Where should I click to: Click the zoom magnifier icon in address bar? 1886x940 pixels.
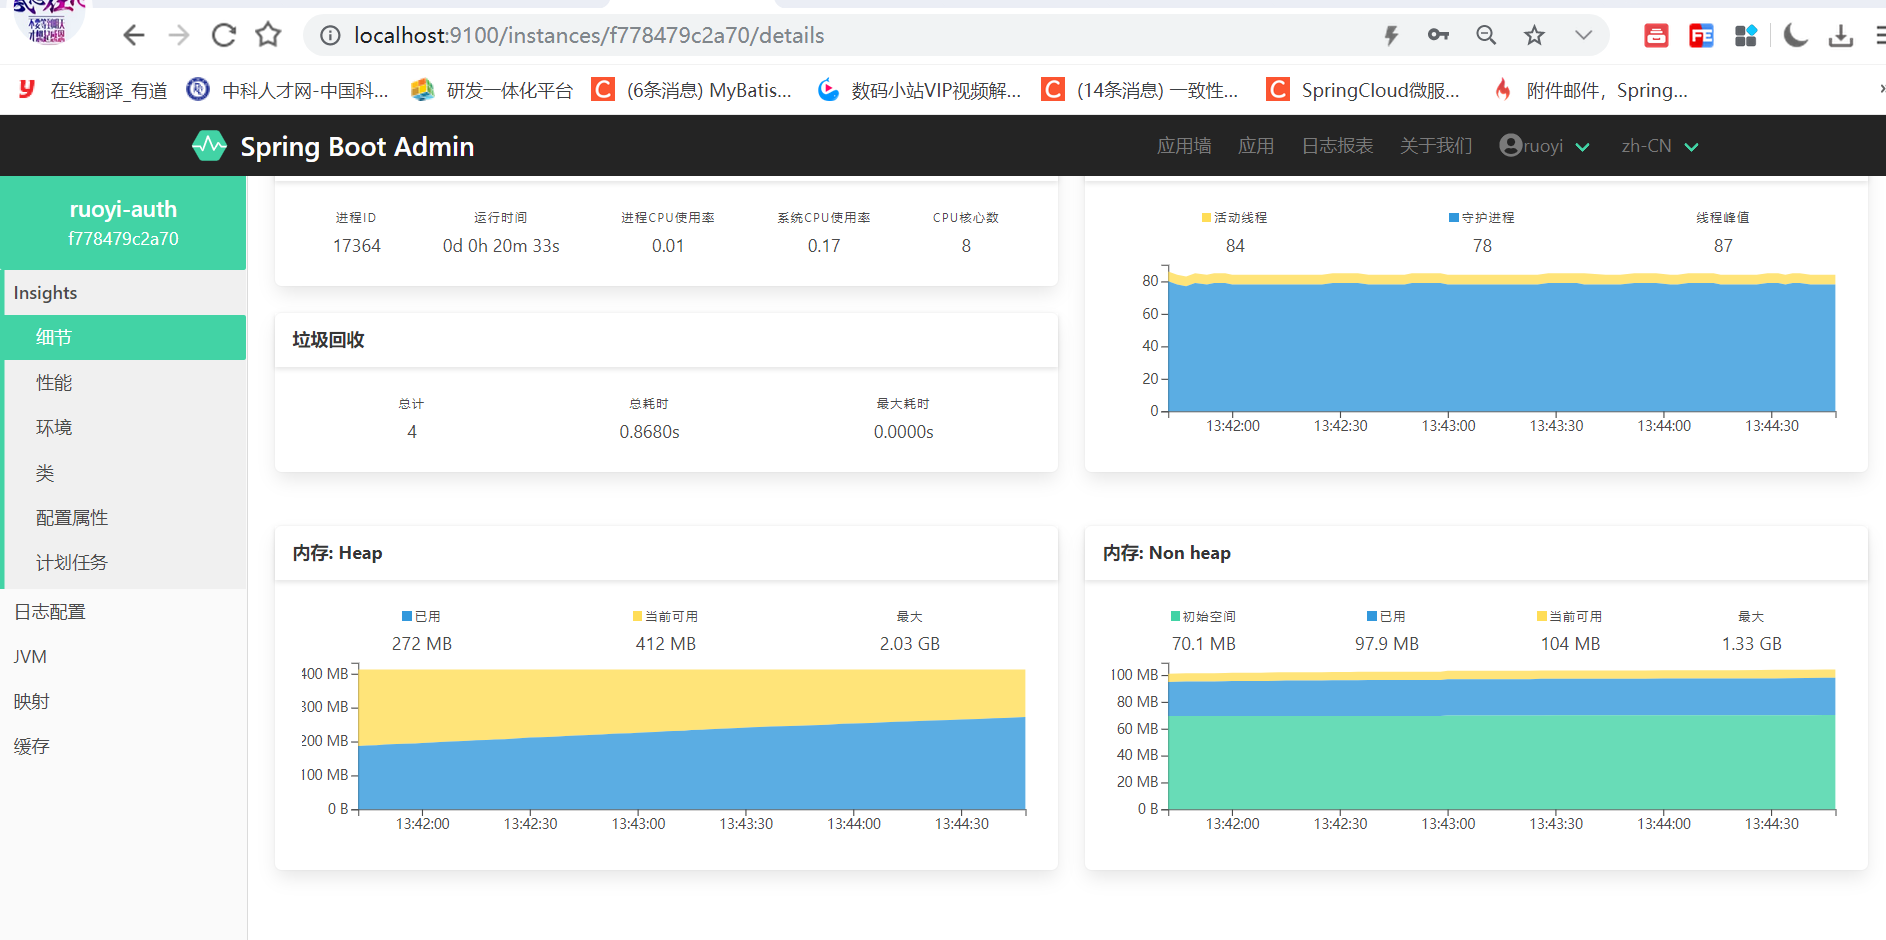(x=1486, y=35)
